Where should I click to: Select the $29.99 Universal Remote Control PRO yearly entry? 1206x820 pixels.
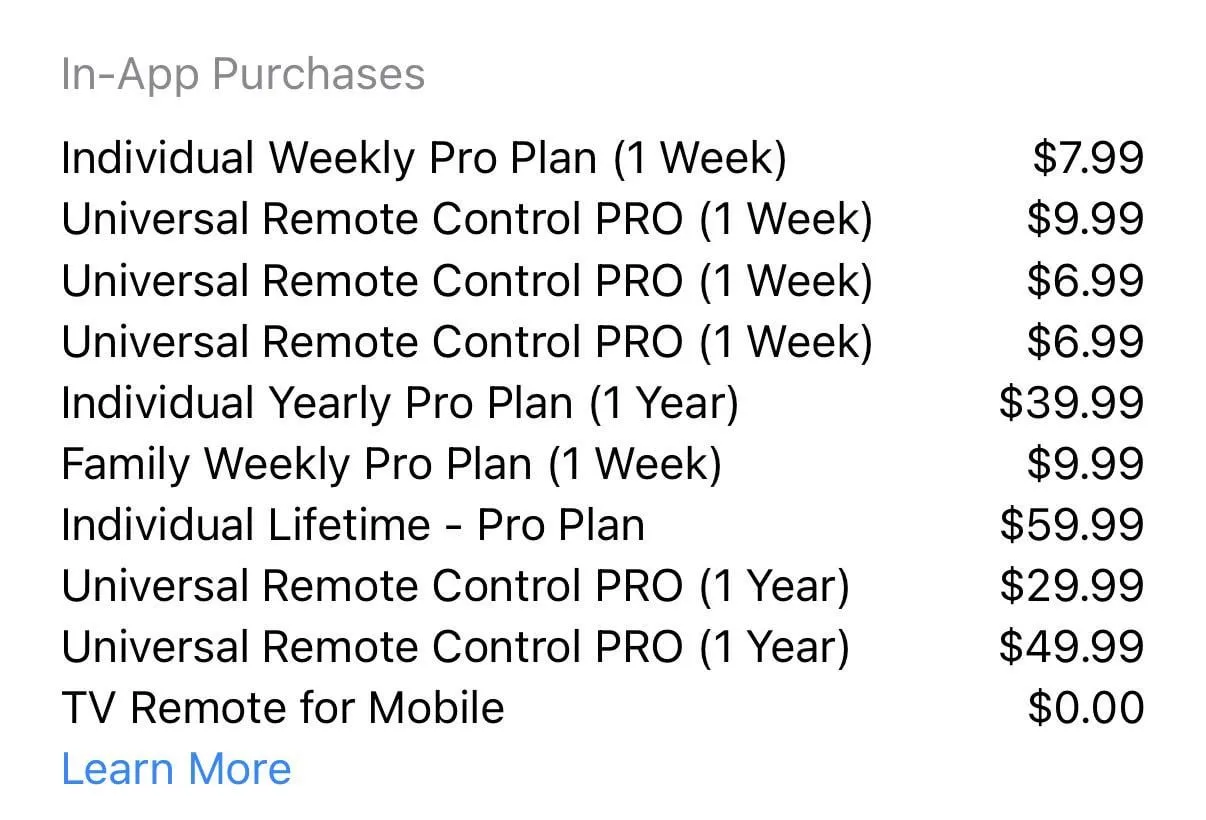coord(455,586)
